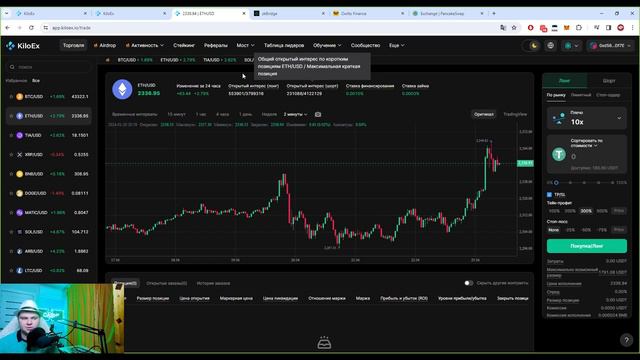The width and height of the screenshot is (640, 360).
Task: Click the market search field
Action: point(49,67)
